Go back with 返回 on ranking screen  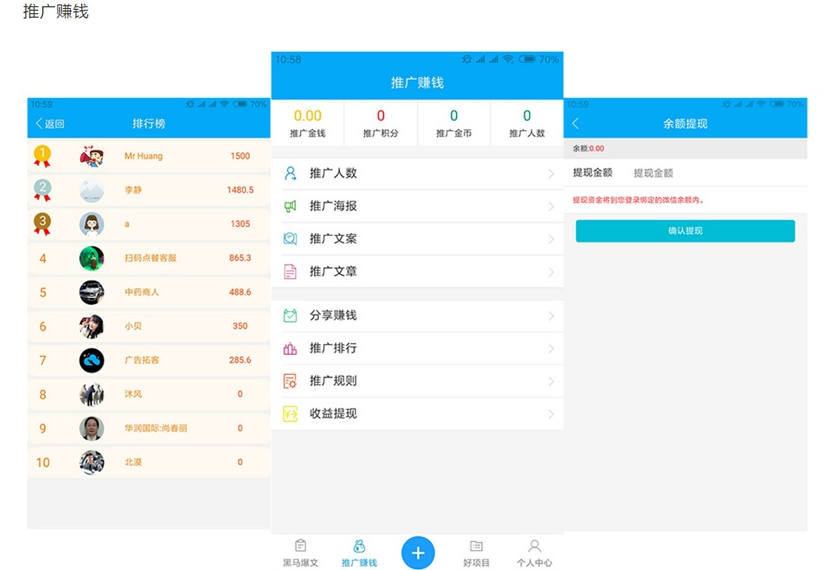50,124
